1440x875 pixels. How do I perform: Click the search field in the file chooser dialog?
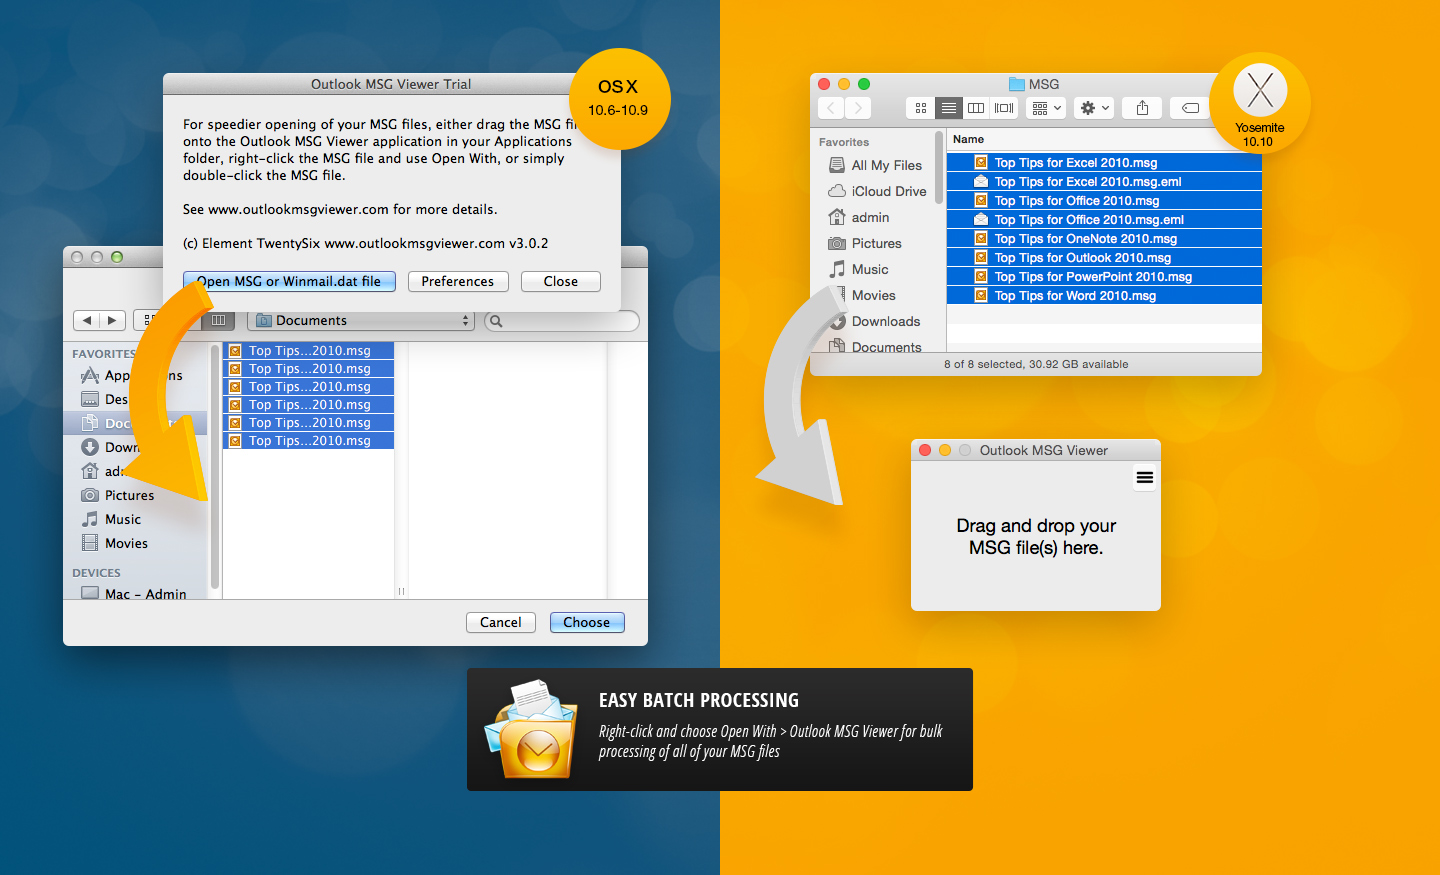(561, 320)
